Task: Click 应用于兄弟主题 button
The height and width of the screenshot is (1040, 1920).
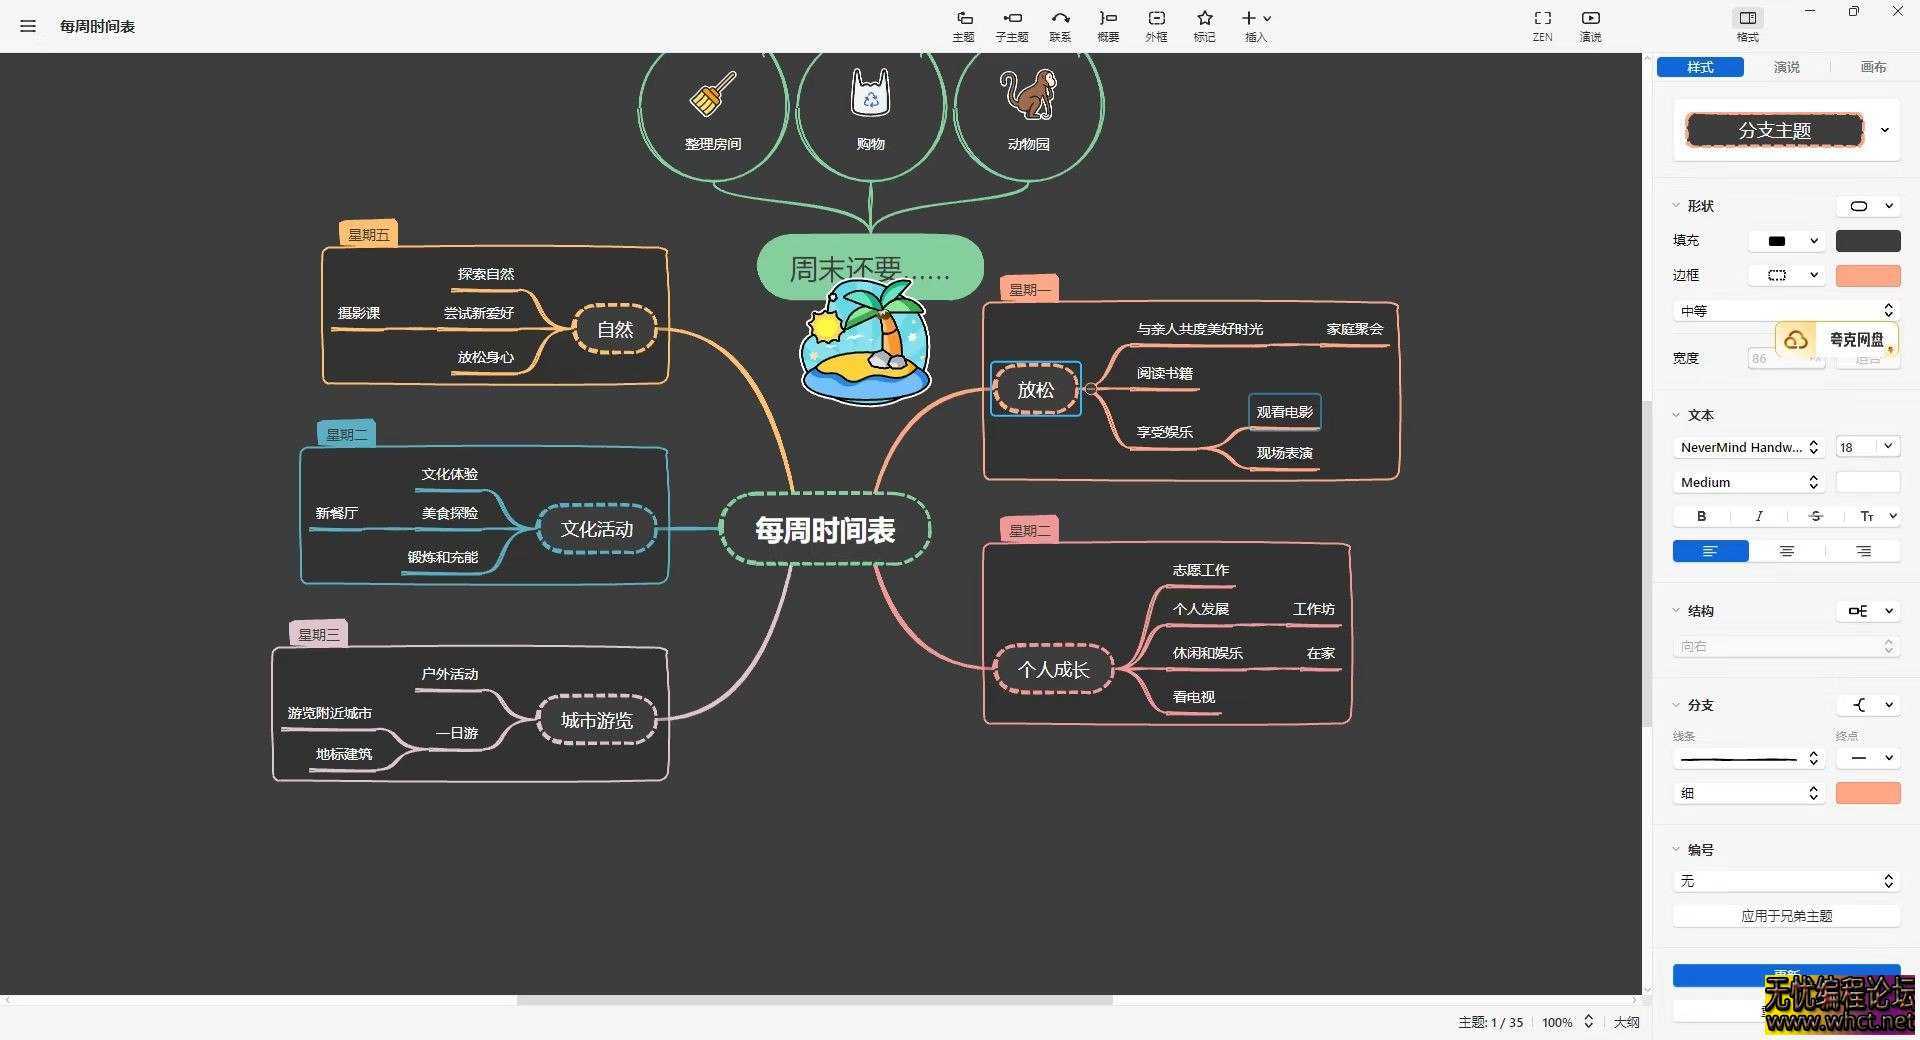Action: [1786, 916]
